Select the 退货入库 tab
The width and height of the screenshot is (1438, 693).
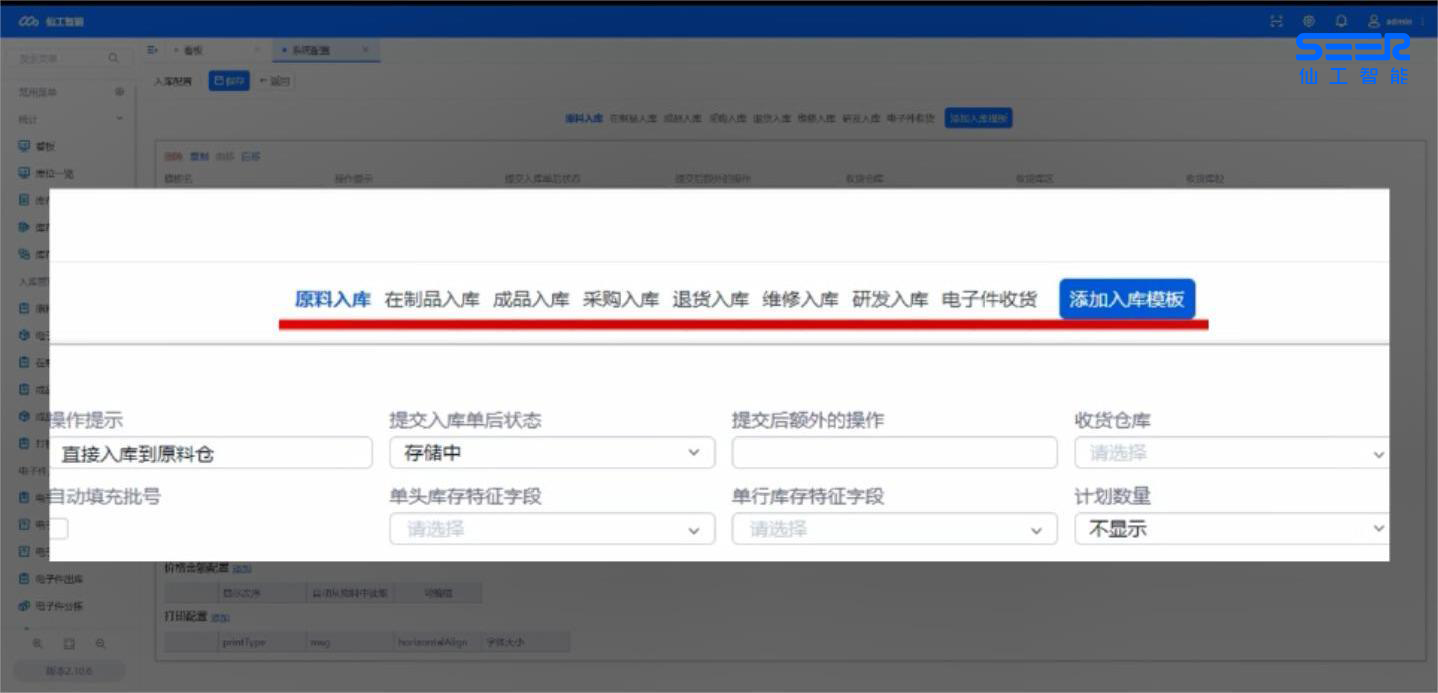pyautogui.click(x=710, y=299)
